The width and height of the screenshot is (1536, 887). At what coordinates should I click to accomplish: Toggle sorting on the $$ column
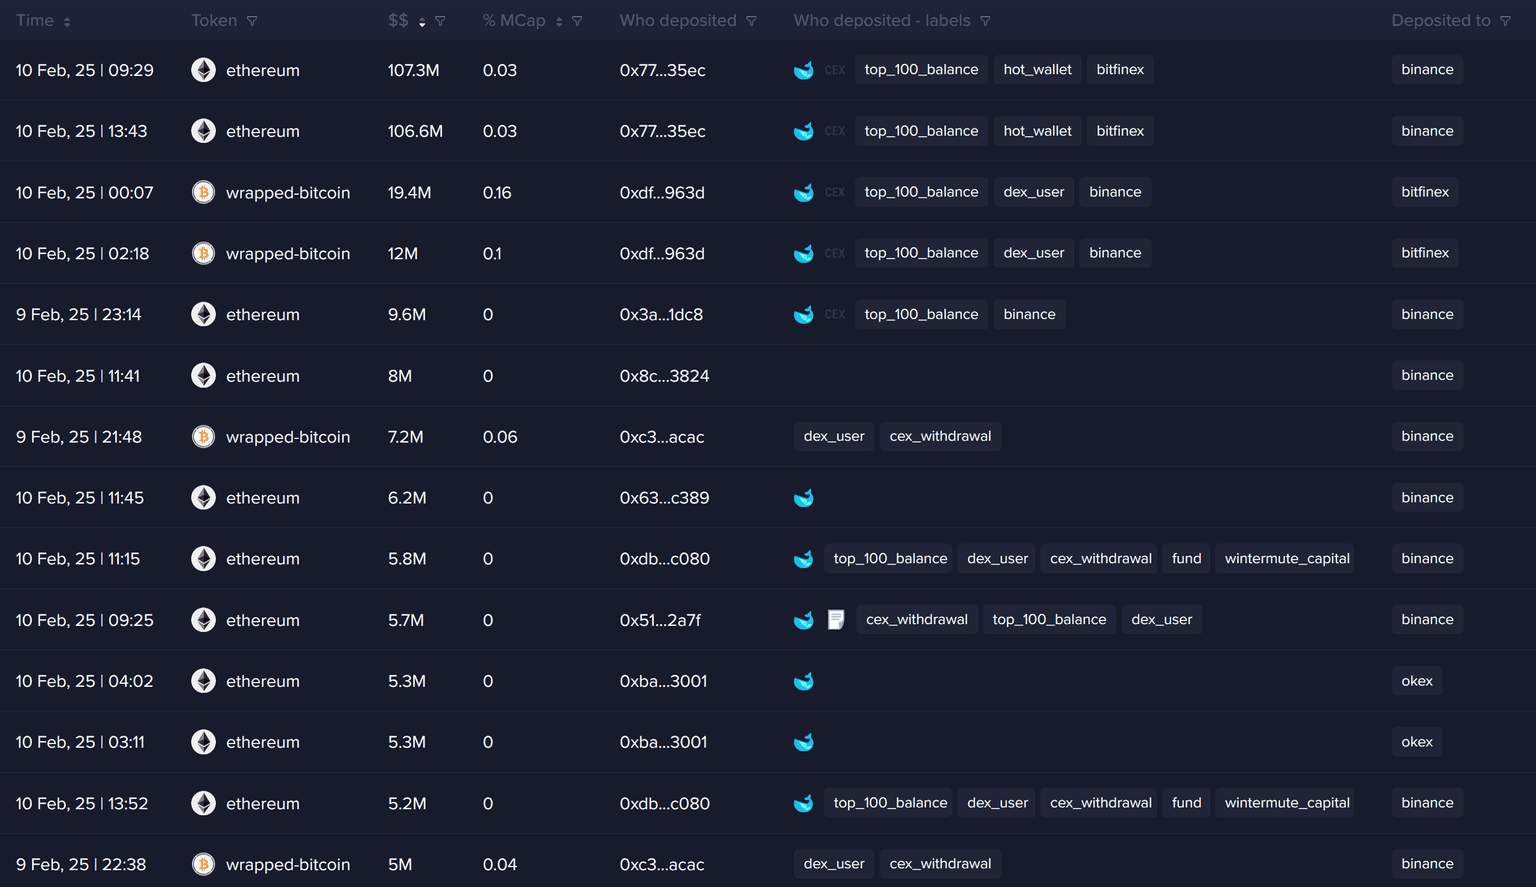[x=422, y=21]
